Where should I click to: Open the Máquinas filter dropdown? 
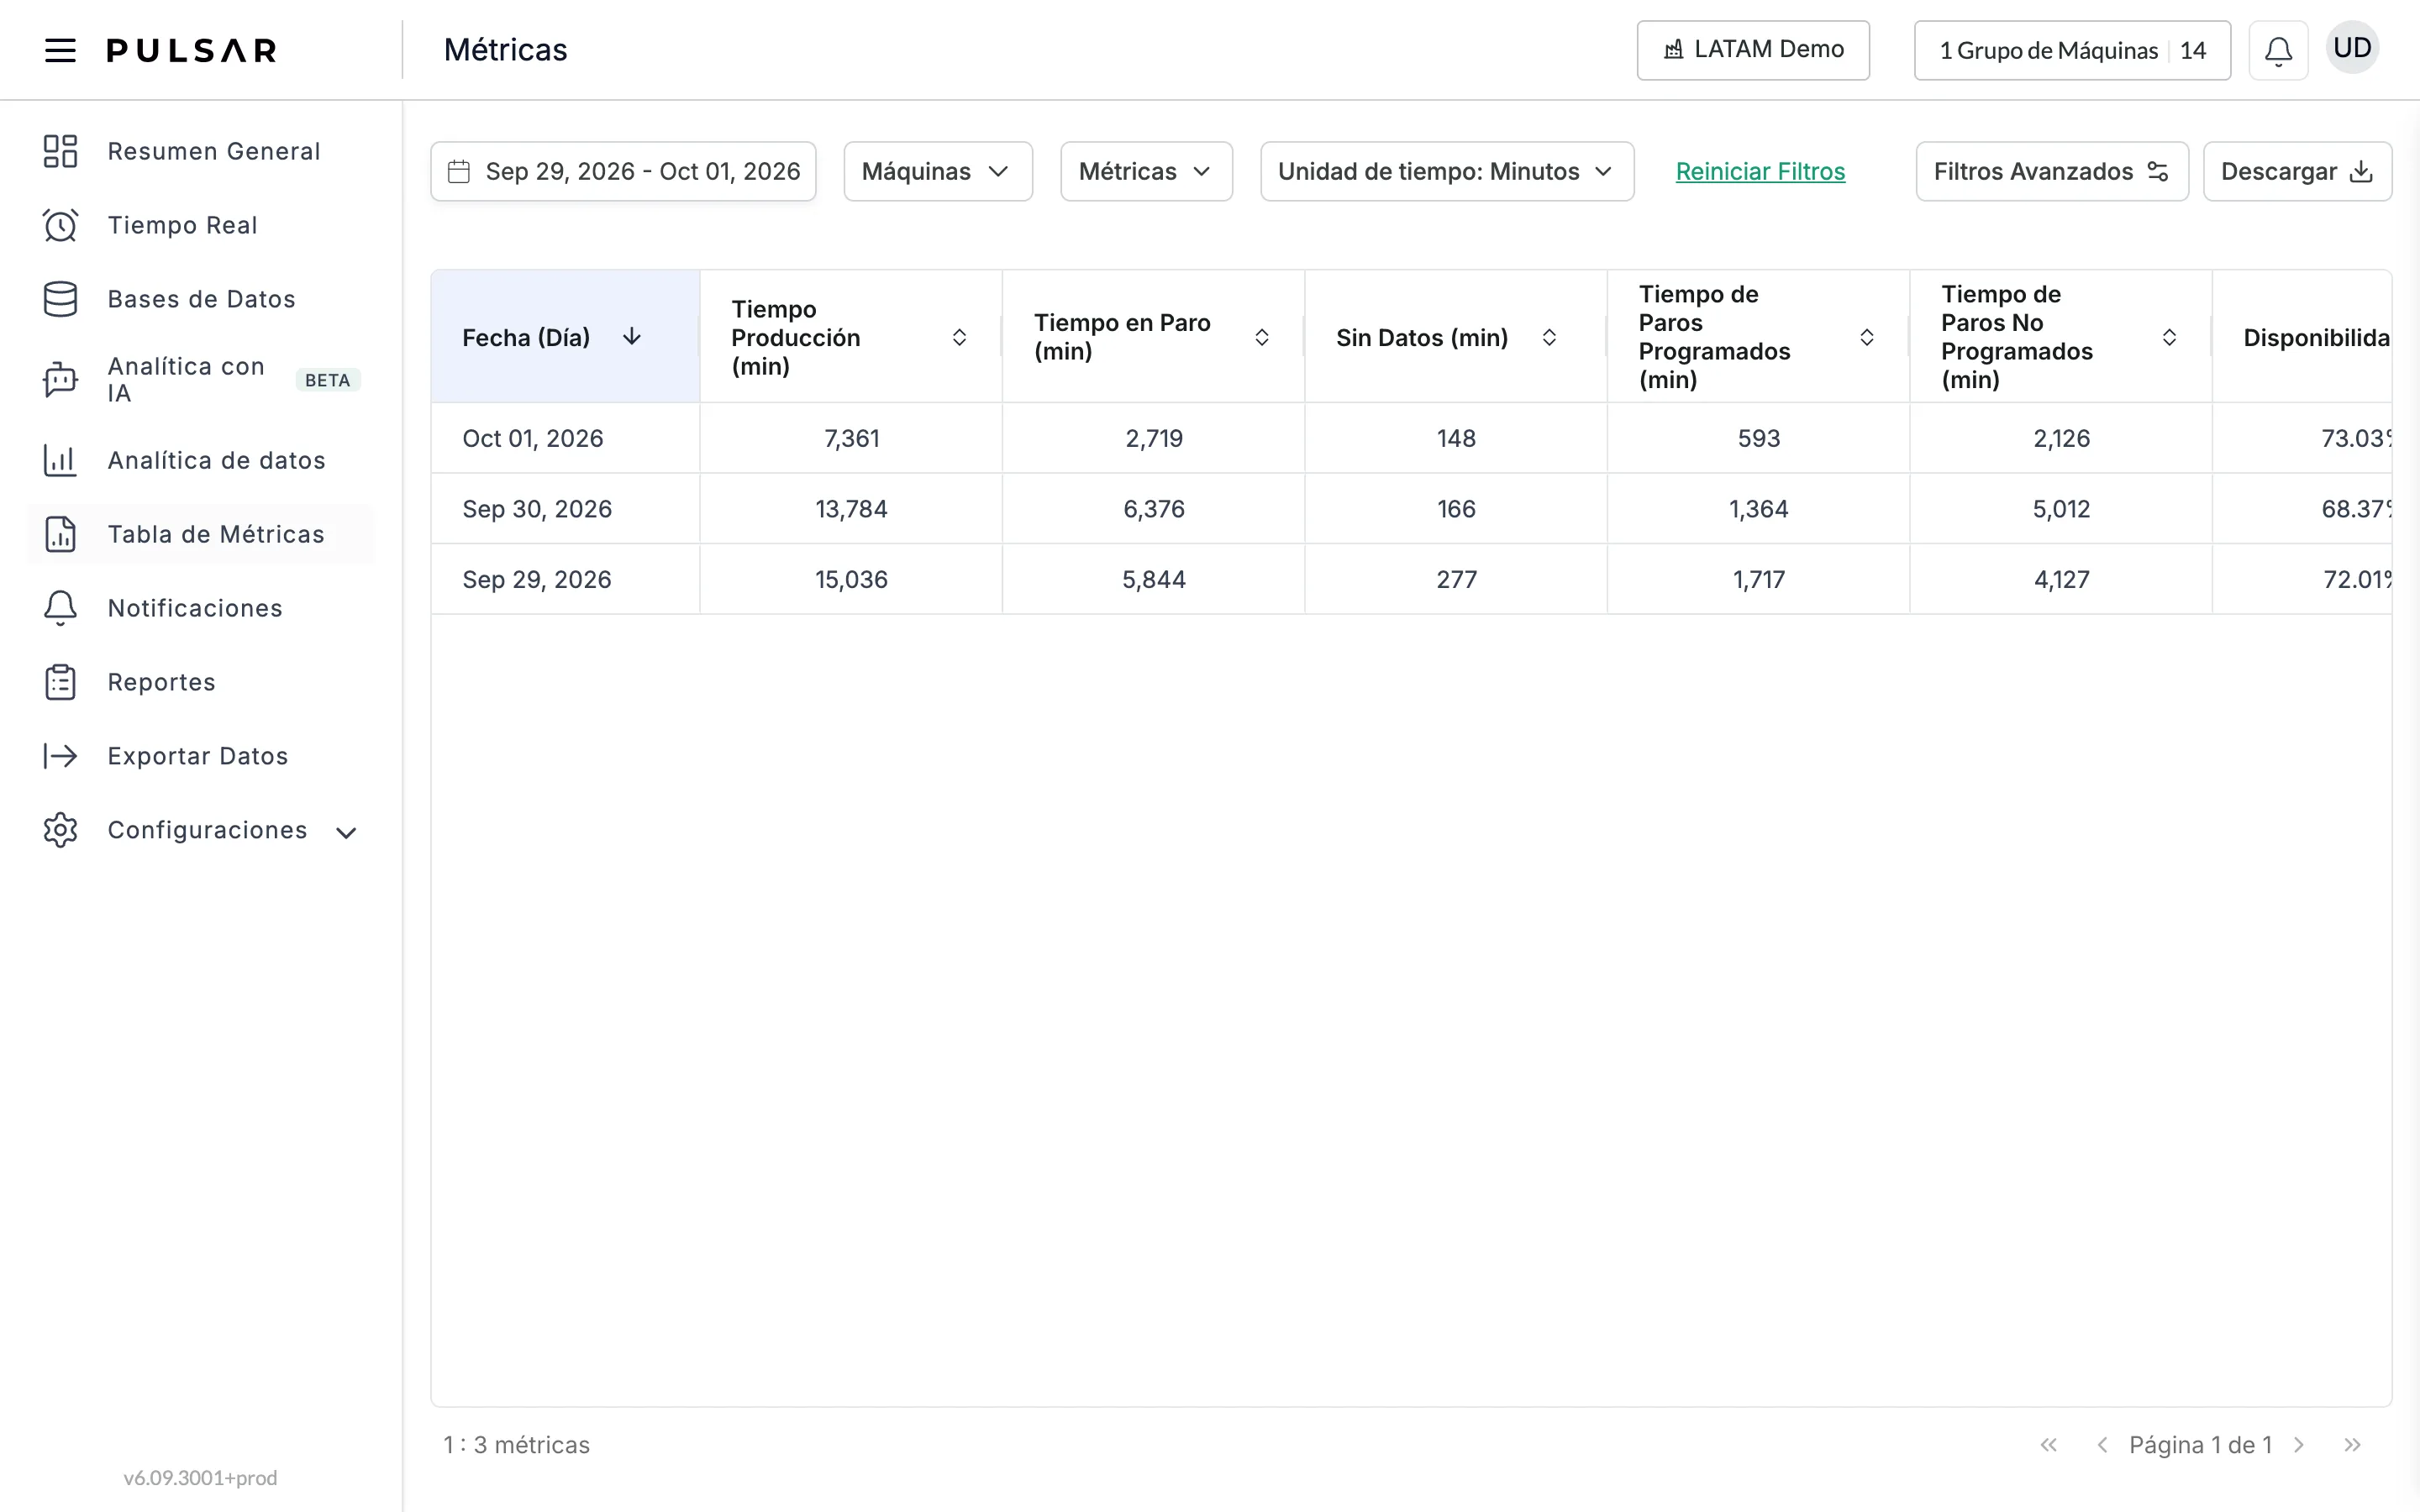coord(938,172)
